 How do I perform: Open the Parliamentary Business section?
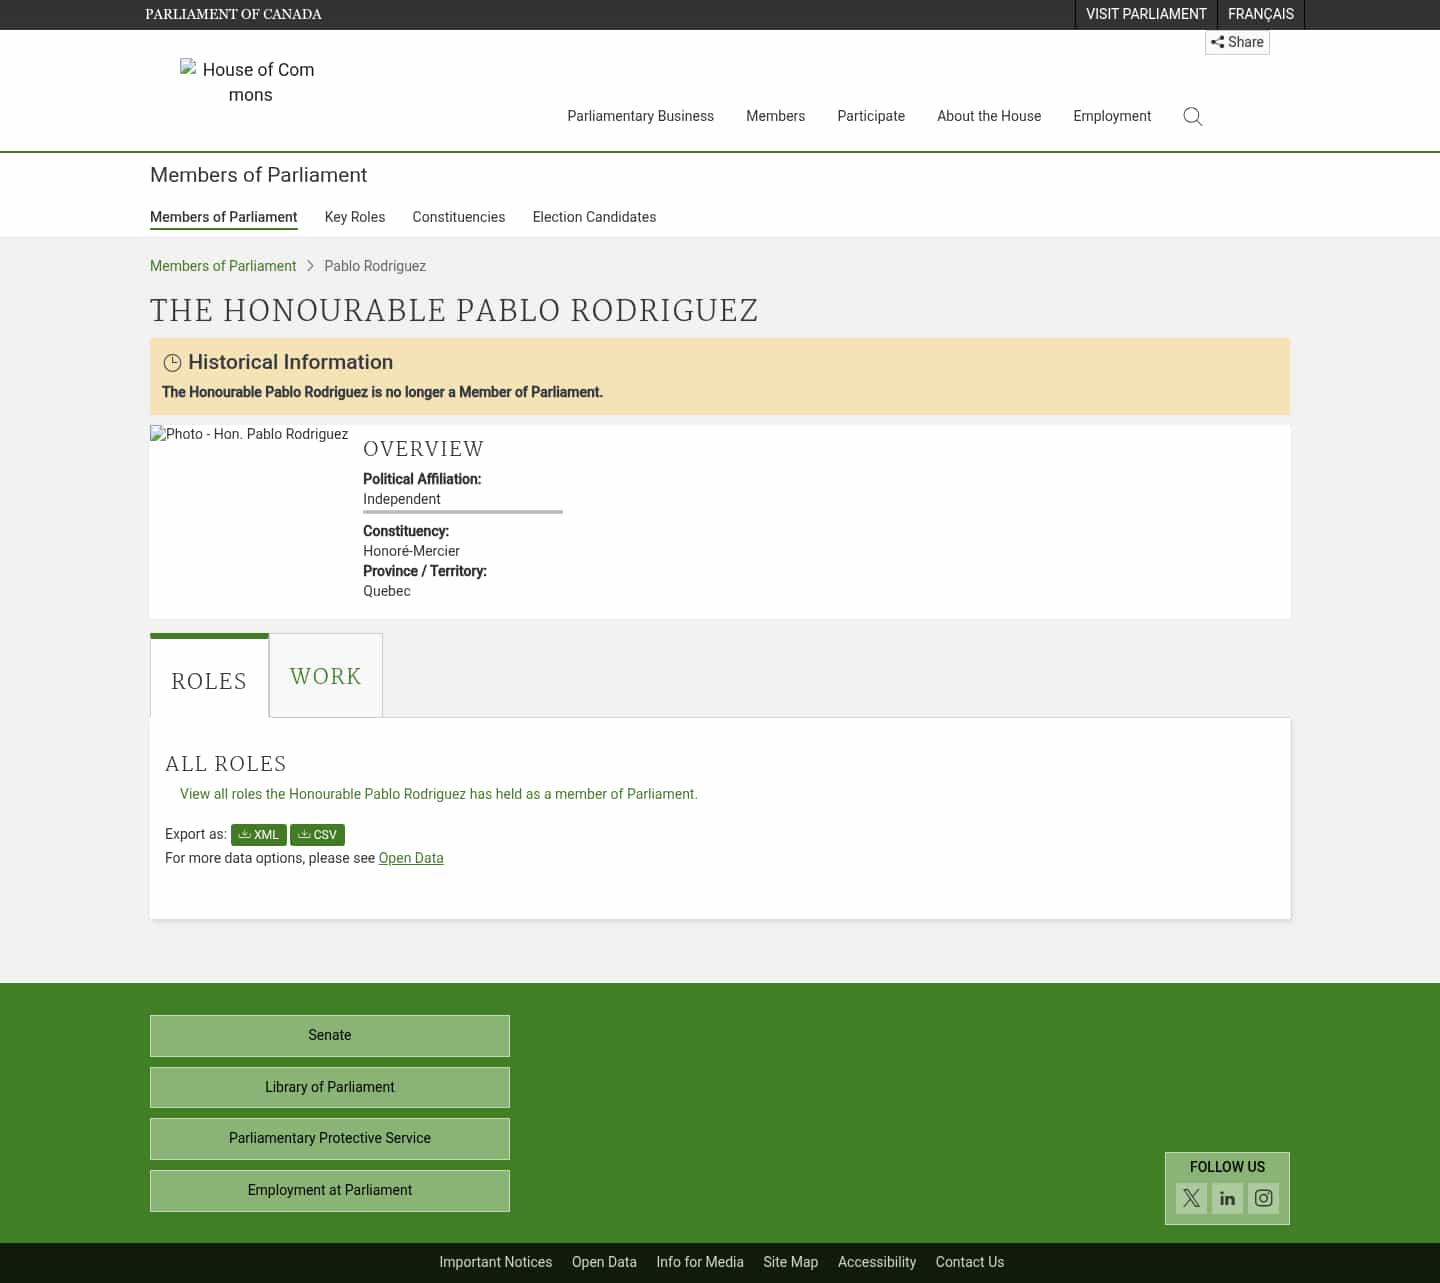pos(640,116)
